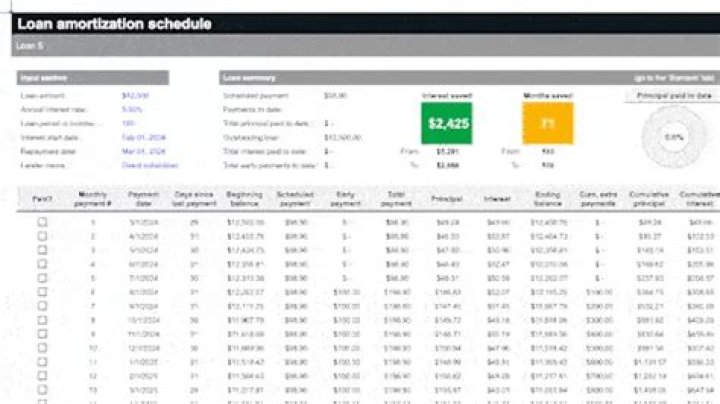The height and width of the screenshot is (404, 720).
Task: Click the Lender name value cell
Action: 150,165
